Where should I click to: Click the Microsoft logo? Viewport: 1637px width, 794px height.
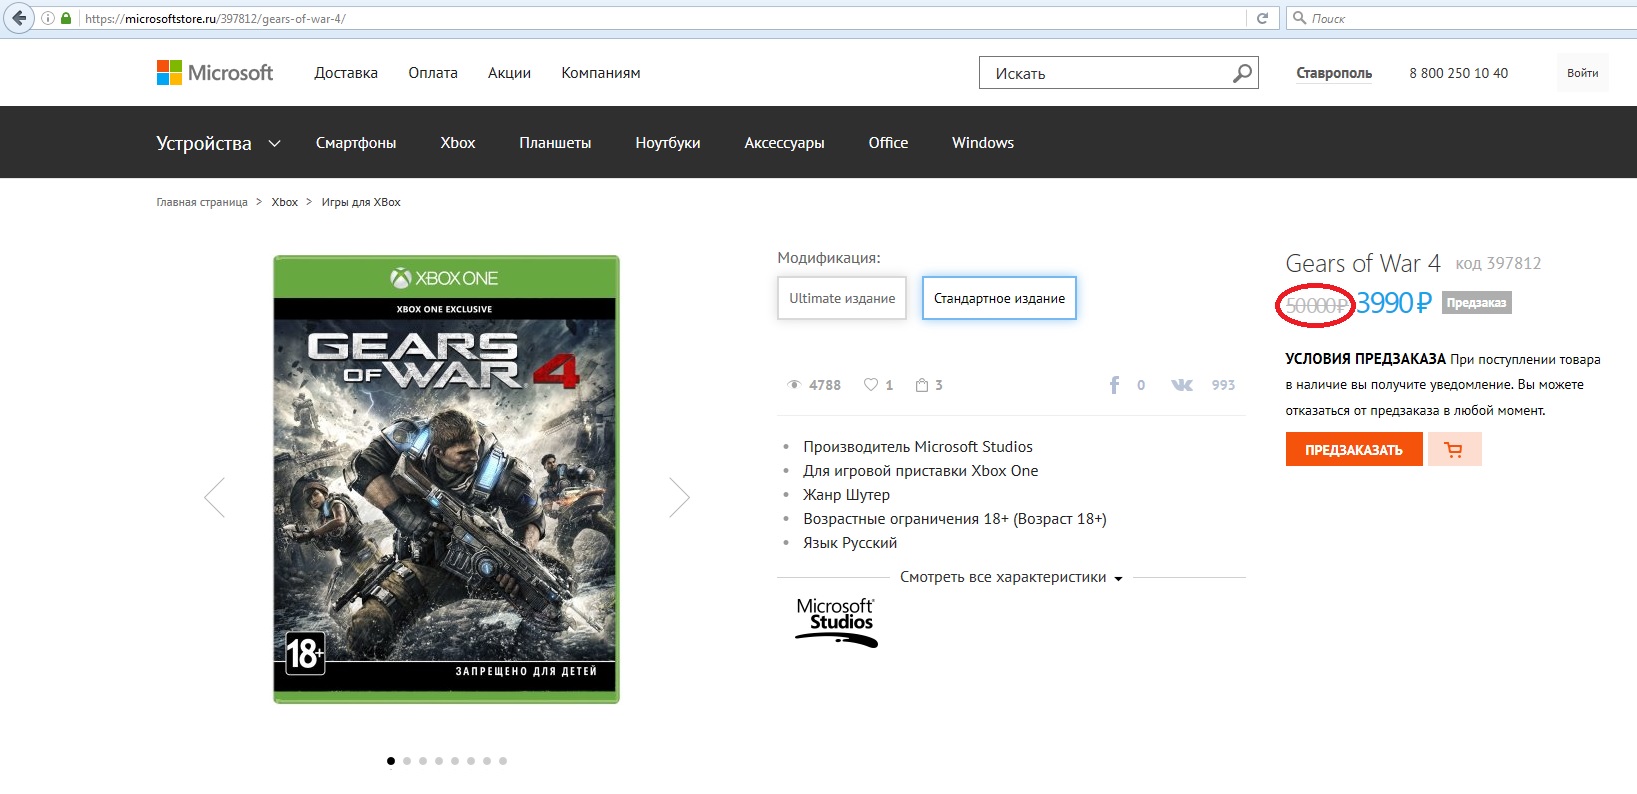214,73
